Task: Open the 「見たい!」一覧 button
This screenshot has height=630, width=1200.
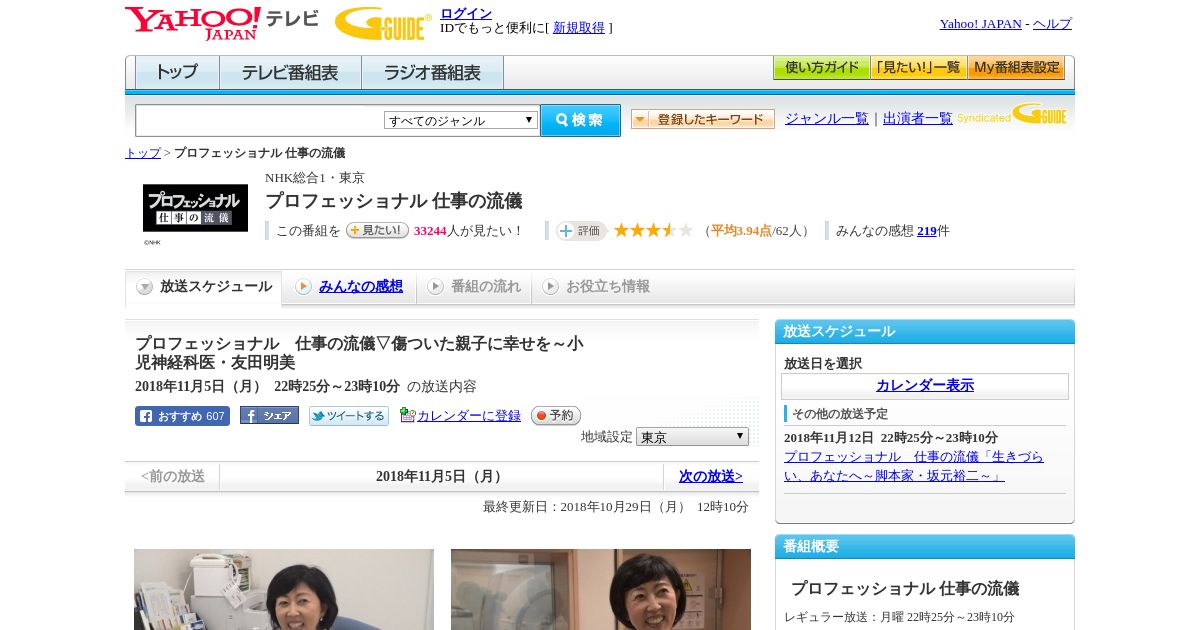Action: click(x=918, y=68)
